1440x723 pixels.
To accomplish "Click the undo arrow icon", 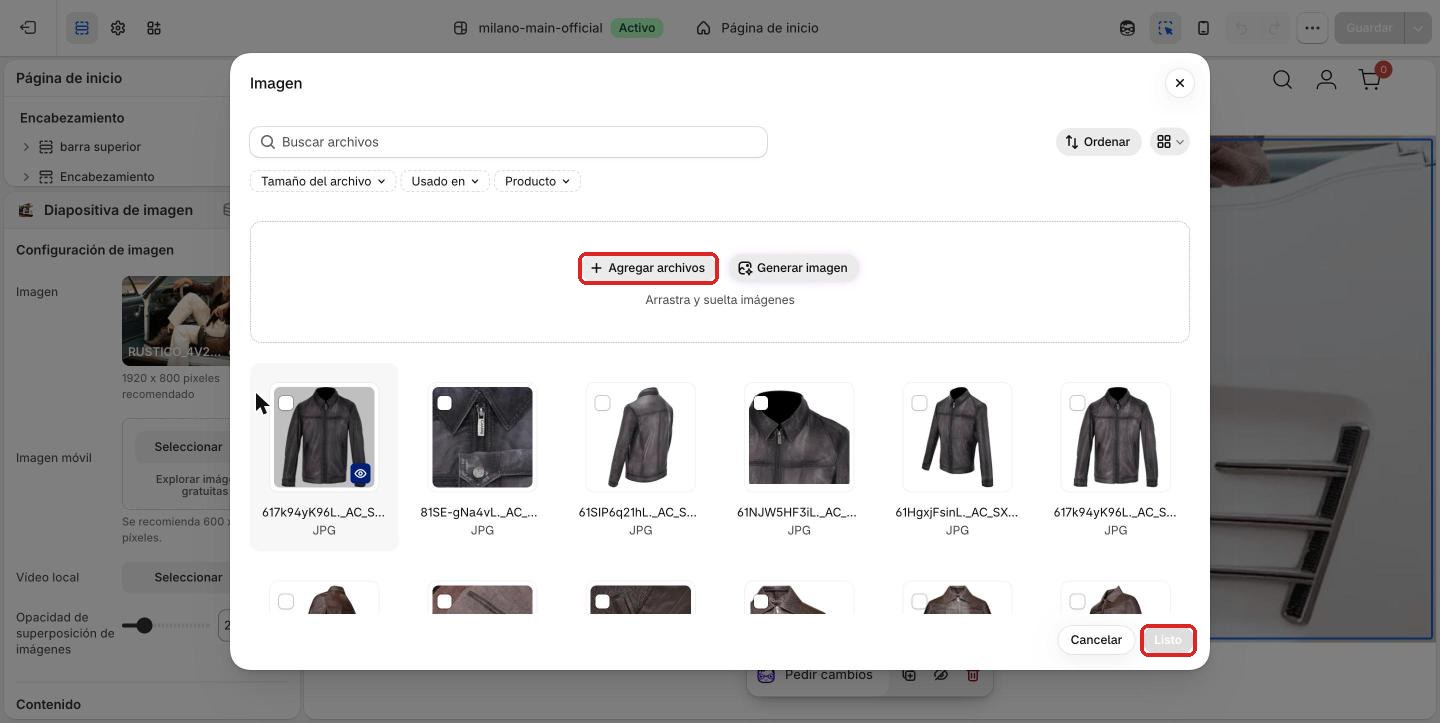I will [1241, 28].
